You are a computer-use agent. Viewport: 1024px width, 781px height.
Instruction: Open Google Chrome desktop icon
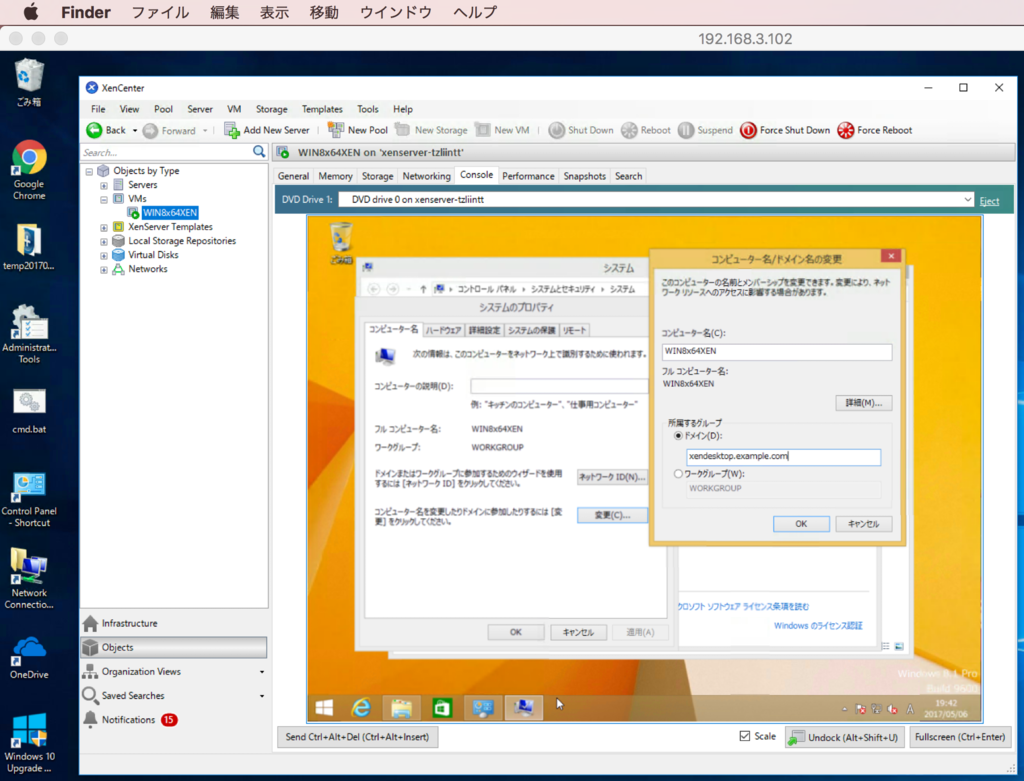tap(29, 170)
